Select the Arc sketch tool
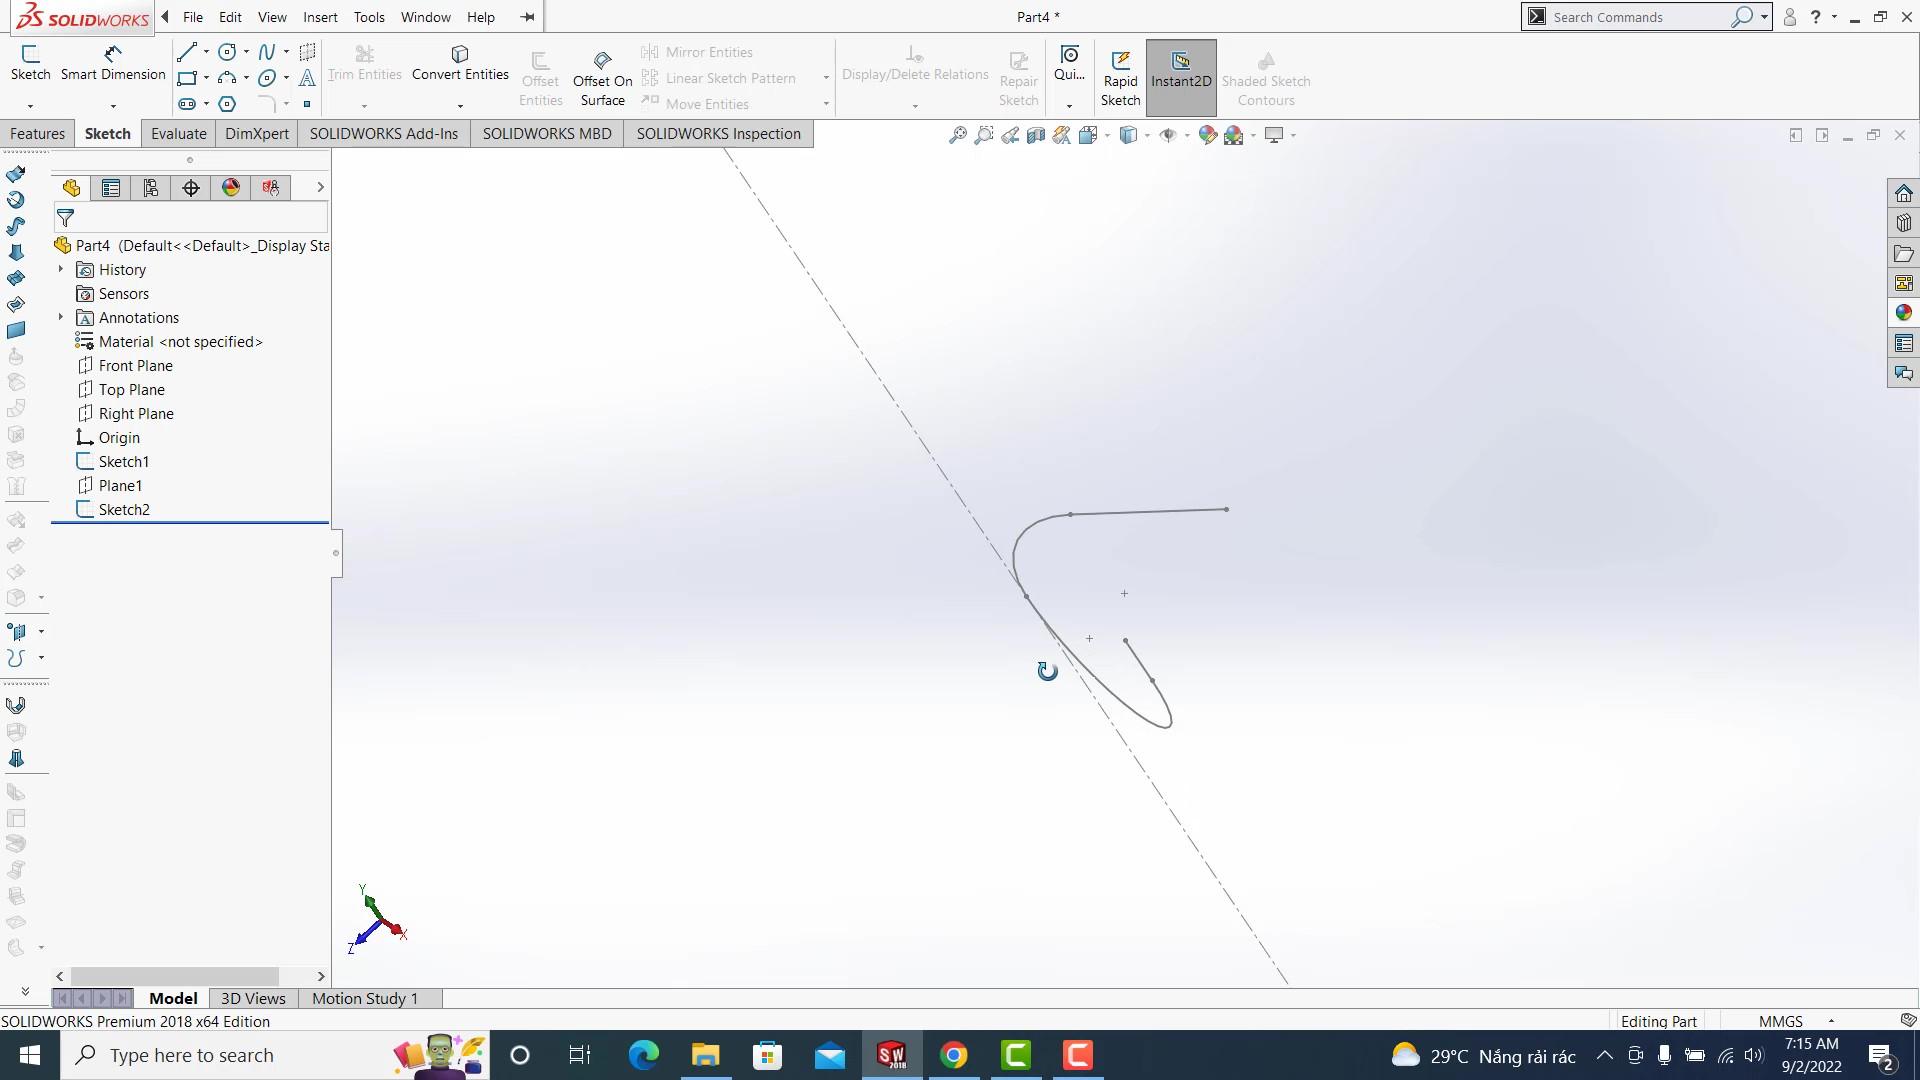 pyautogui.click(x=227, y=78)
